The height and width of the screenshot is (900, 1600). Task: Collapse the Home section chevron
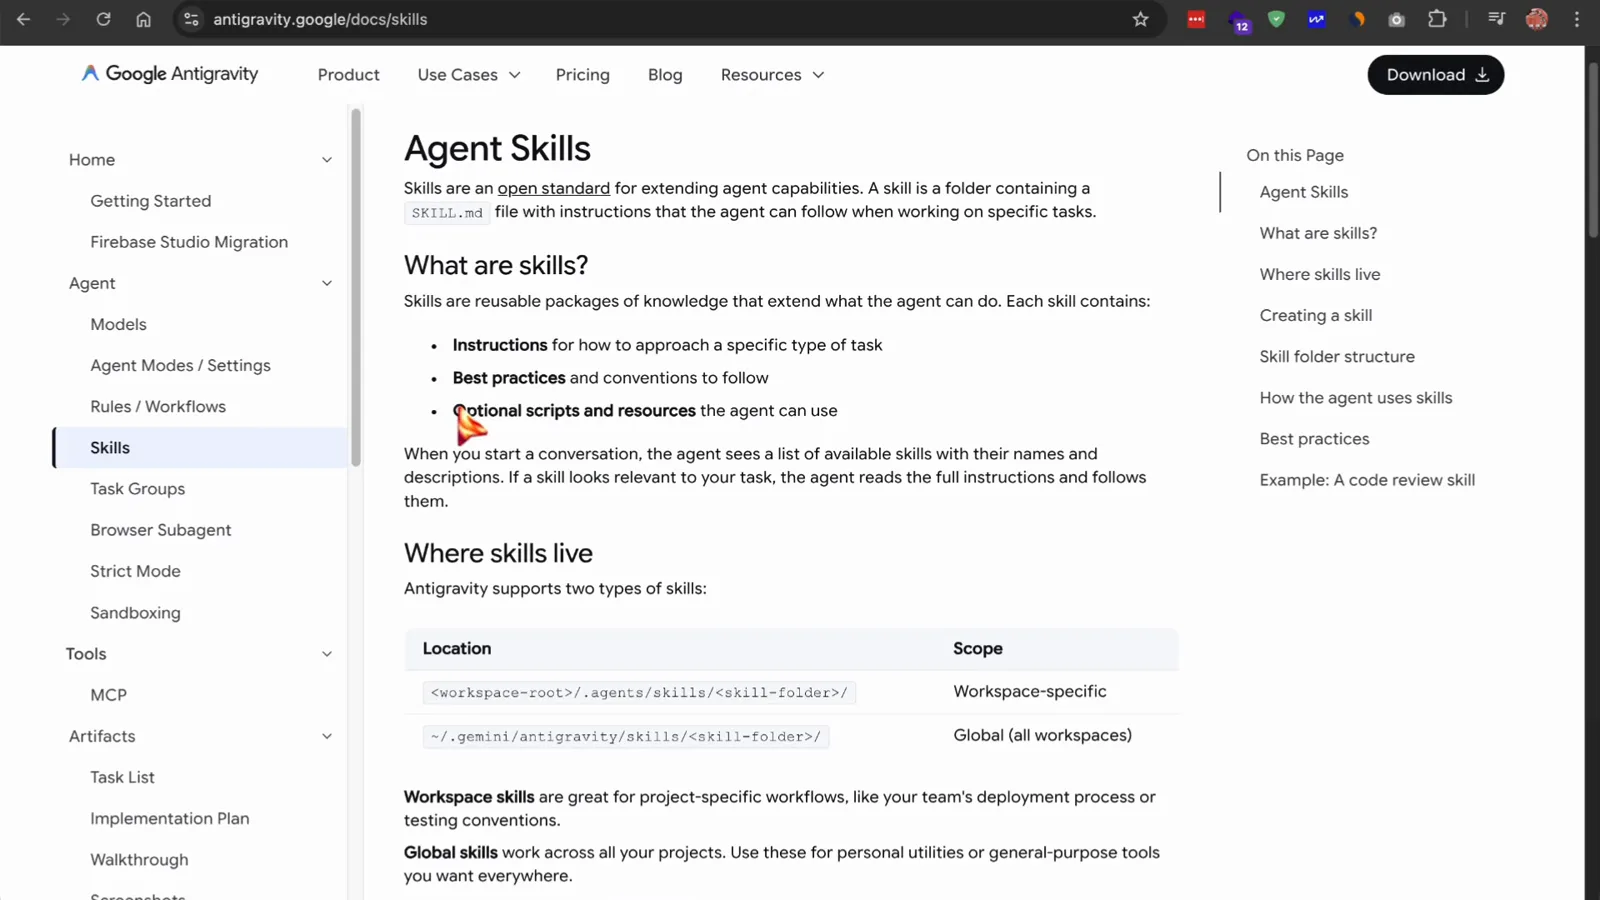(x=326, y=160)
